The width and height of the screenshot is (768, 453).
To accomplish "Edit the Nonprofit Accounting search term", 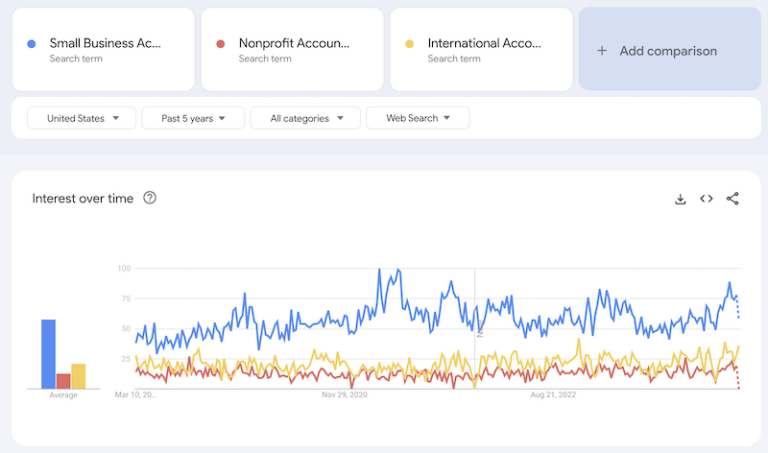I will click(293, 44).
